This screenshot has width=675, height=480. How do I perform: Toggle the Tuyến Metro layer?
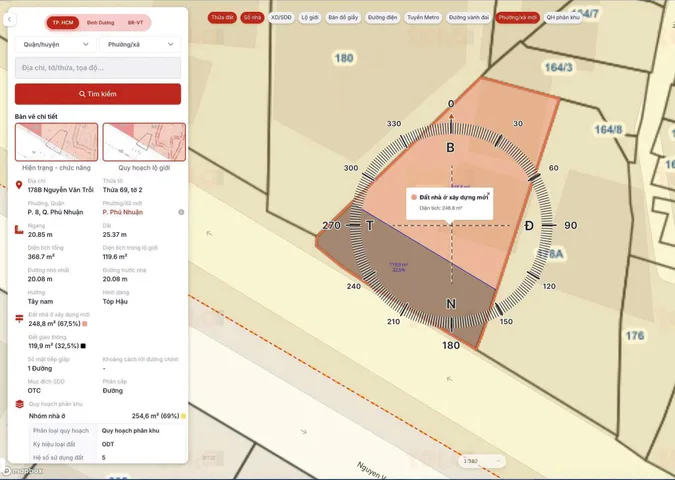point(423,18)
